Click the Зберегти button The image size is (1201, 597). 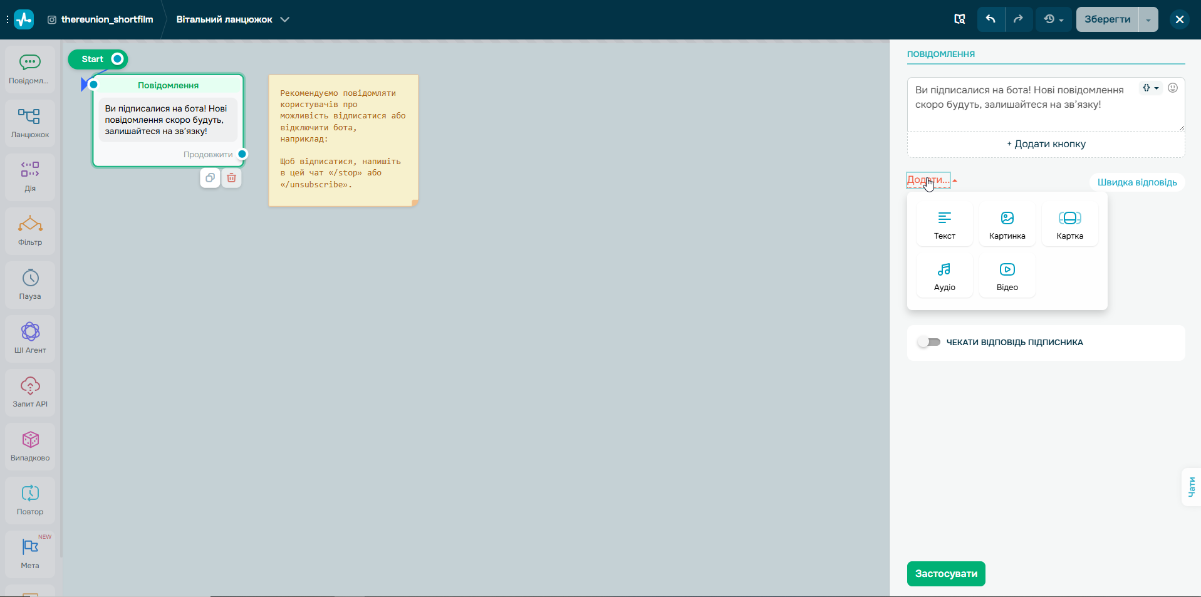coord(1107,19)
